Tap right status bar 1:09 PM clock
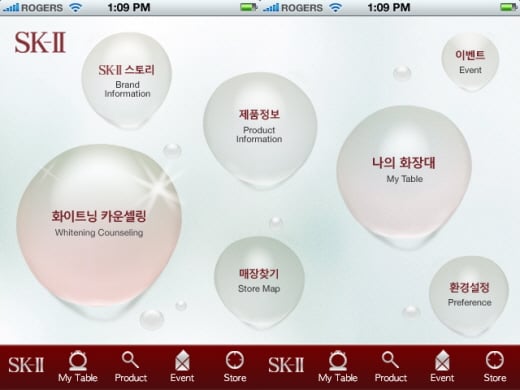This screenshot has height=390, width=520. pos(389,7)
